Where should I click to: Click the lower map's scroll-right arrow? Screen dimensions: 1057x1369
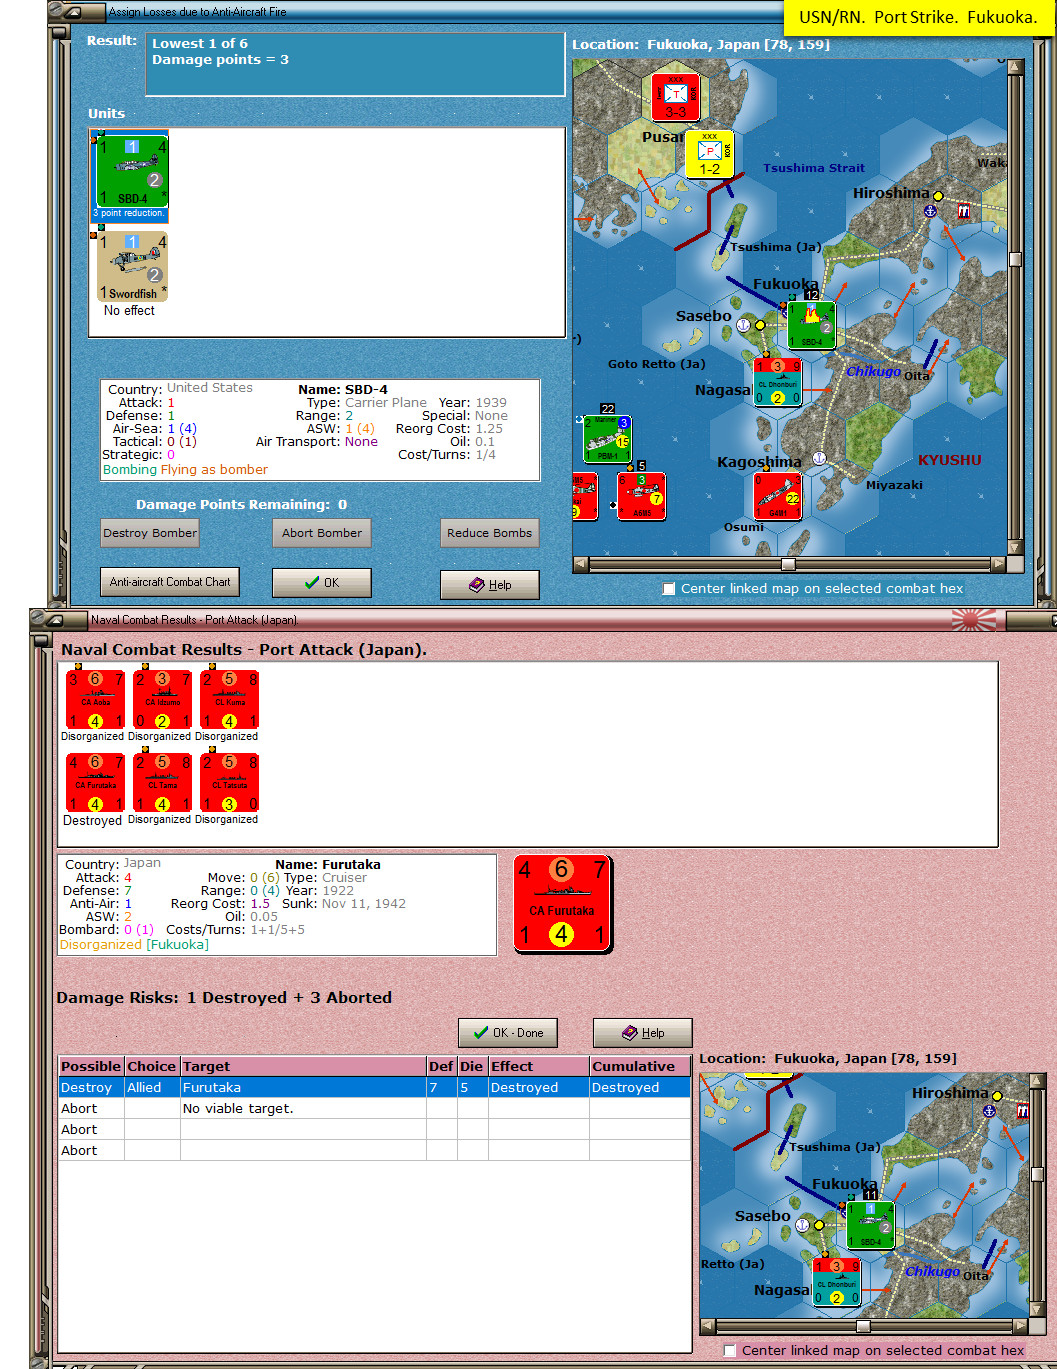(1022, 1326)
